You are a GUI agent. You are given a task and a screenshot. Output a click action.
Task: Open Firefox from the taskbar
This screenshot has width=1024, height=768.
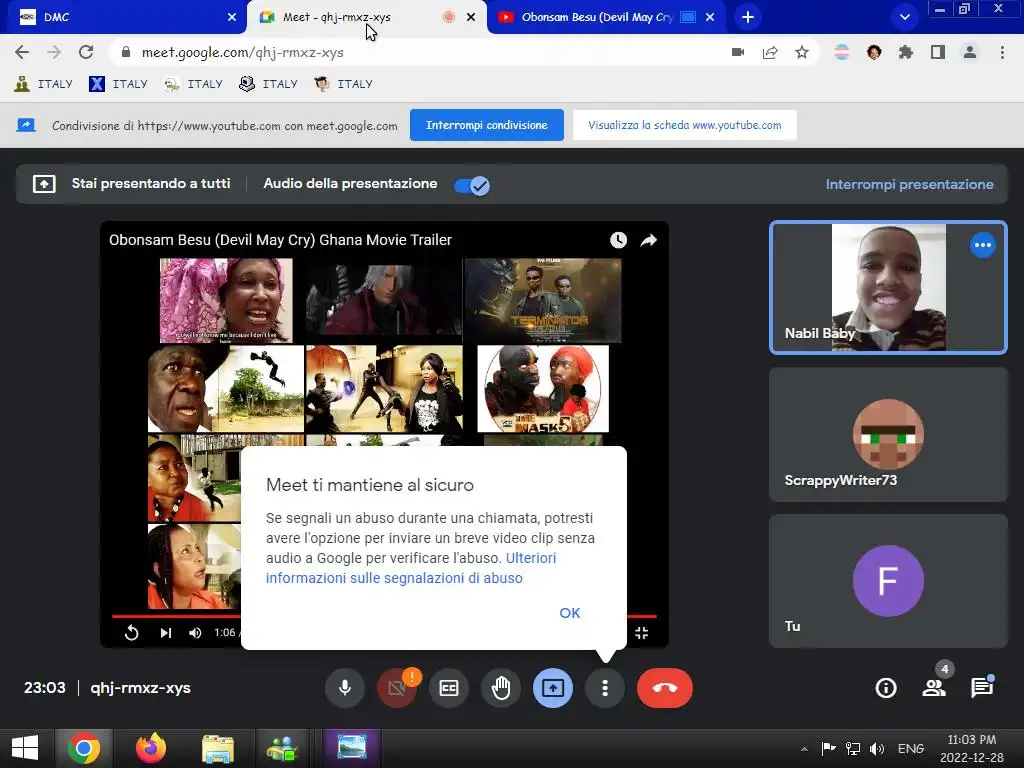151,748
